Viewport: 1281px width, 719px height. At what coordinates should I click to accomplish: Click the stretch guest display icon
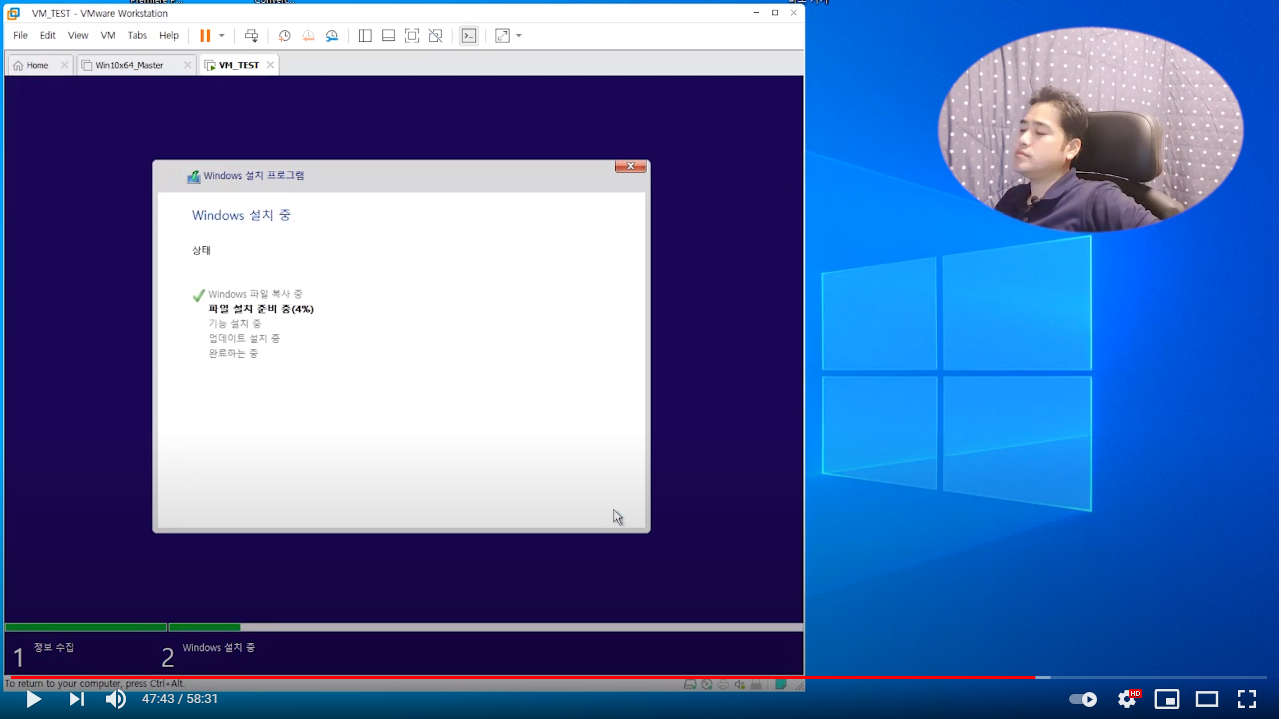tap(502, 36)
